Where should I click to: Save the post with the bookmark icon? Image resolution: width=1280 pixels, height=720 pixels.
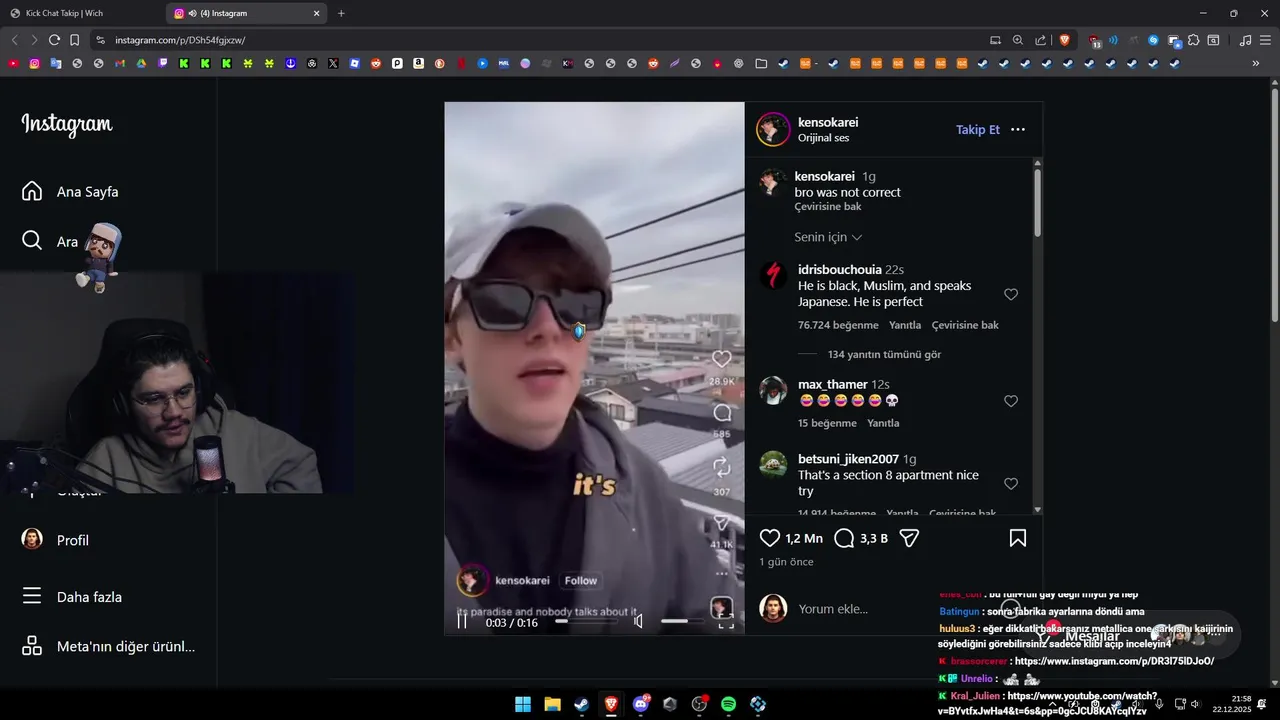point(1017,538)
